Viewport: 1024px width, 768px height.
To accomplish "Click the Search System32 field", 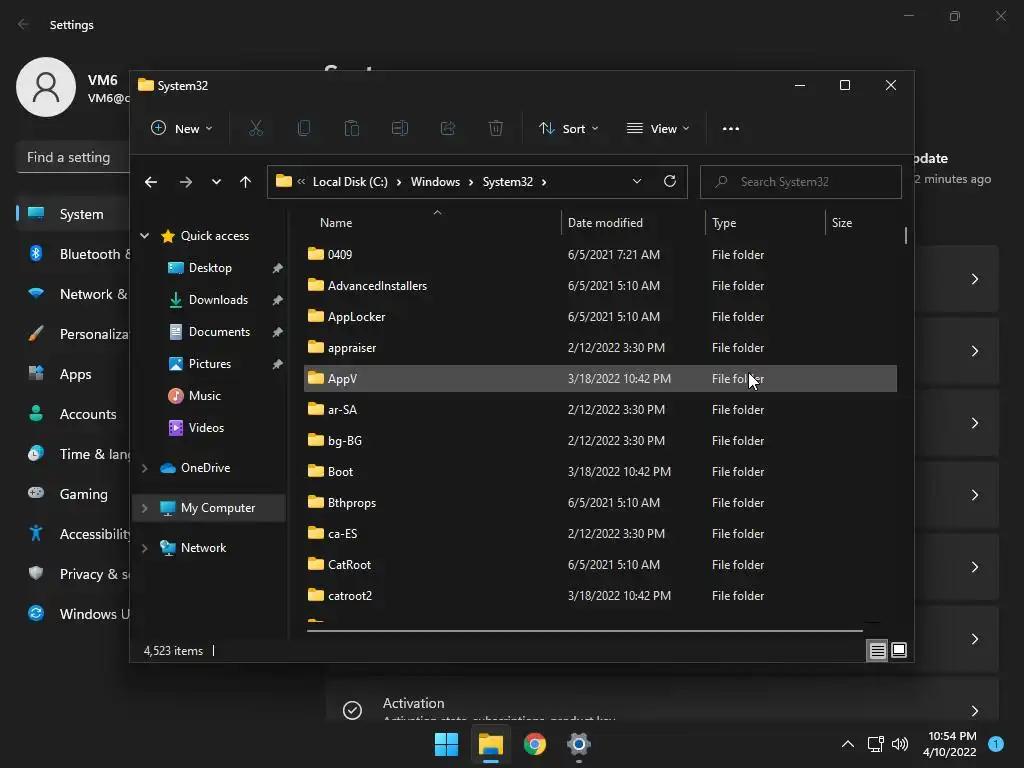I will pyautogui.click(x=801, y=182).
